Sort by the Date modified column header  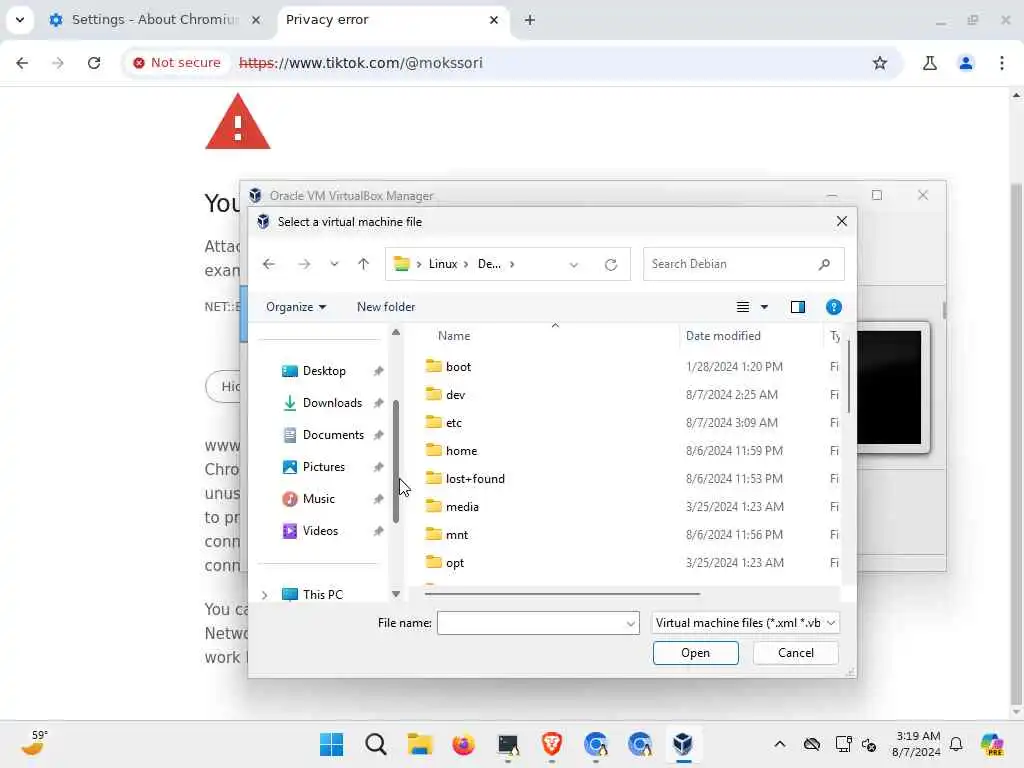[723, 336]
